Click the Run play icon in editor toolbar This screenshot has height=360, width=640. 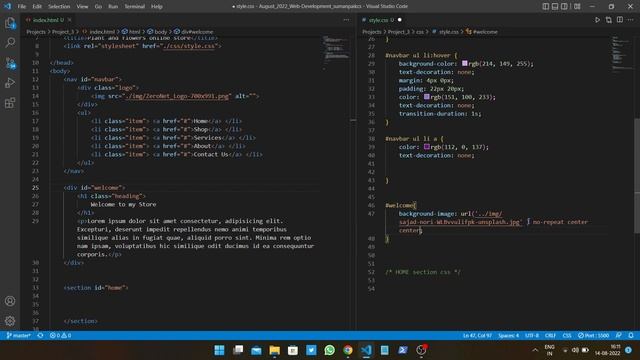[597, 20]
